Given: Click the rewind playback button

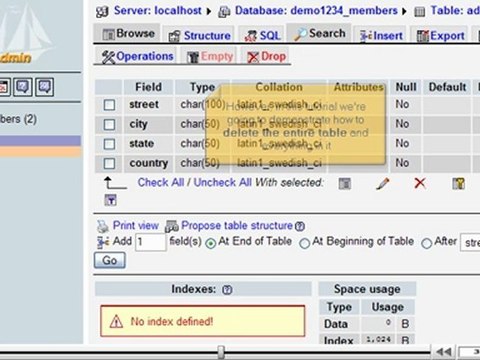Looking at the screenshot, I should tap(444, 352).
